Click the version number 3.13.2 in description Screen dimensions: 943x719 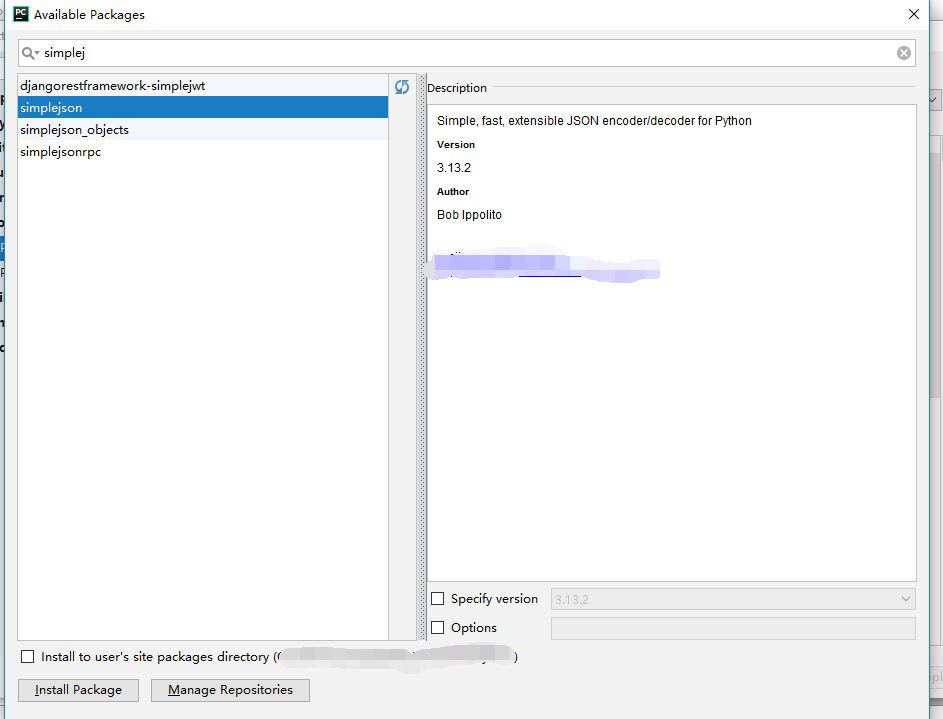pyautogui.click(x=454, y=168)
